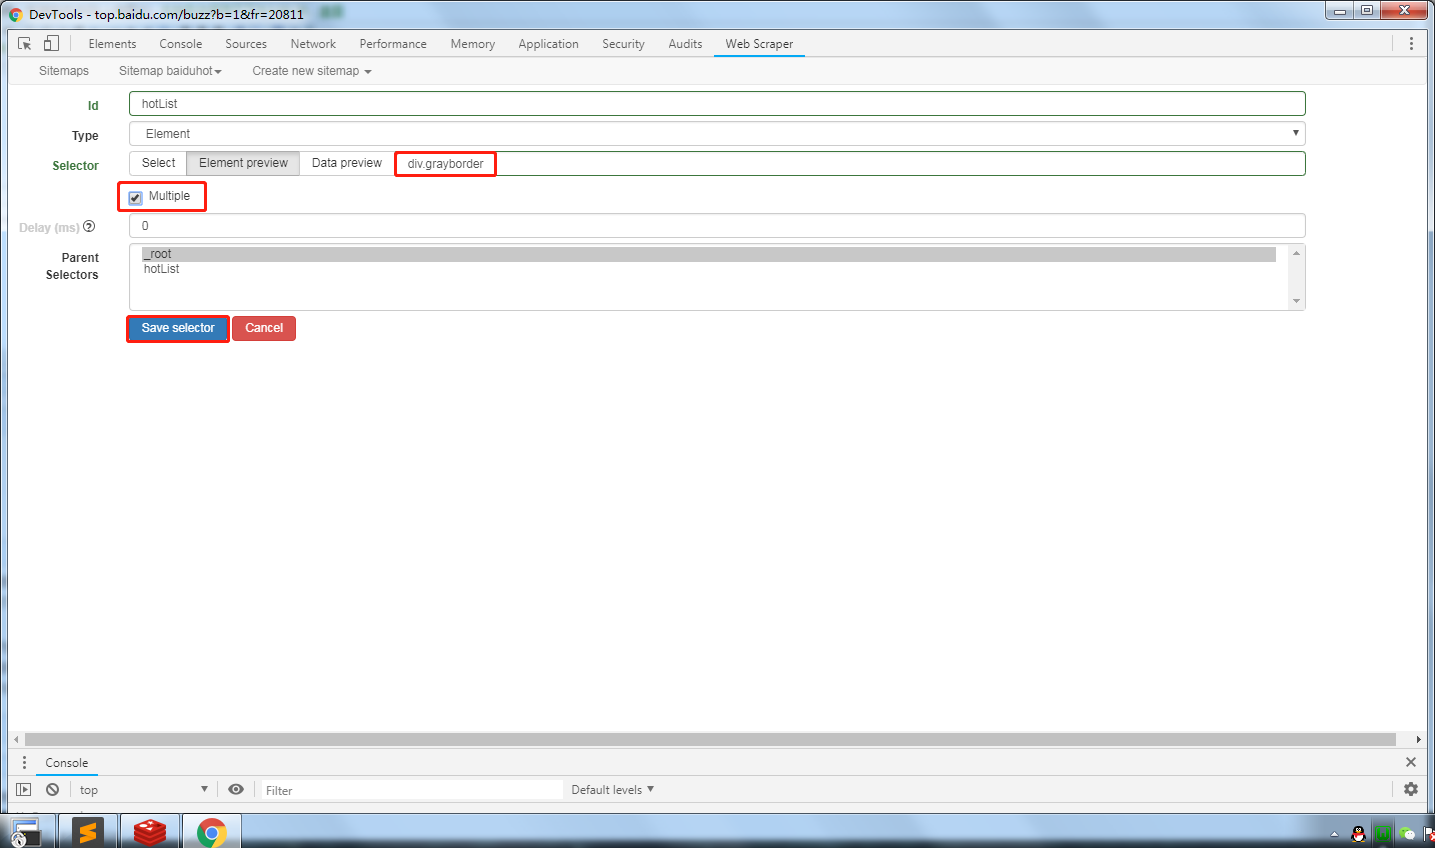The height and width of the screenshot is (848, 1435).
Task: Click the Delay help question mark icon
Action: tap(89, 227)
